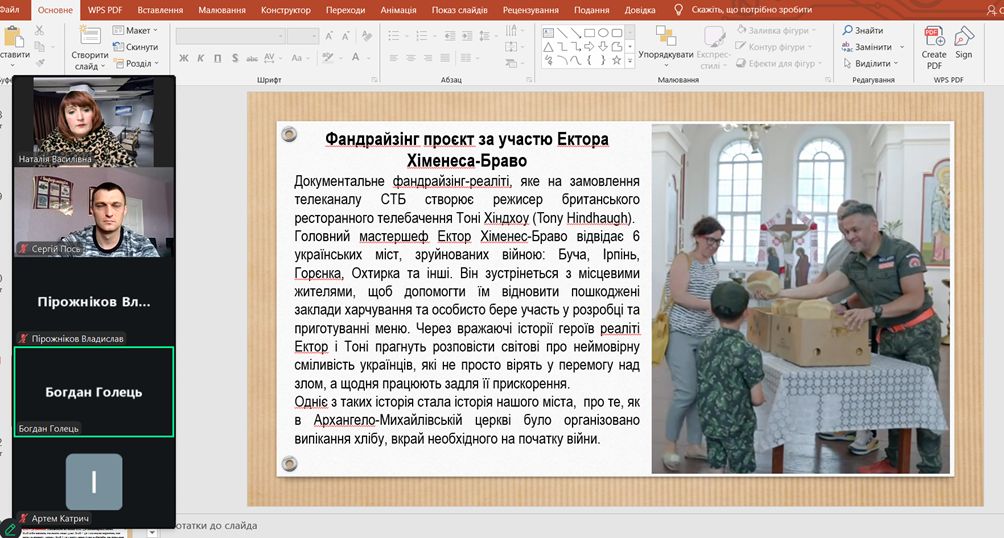Image resolution: width=1004 pixels, height=538 pixels.
Task: Toggle underline (П) formatting
Action: tap(216, 60)
